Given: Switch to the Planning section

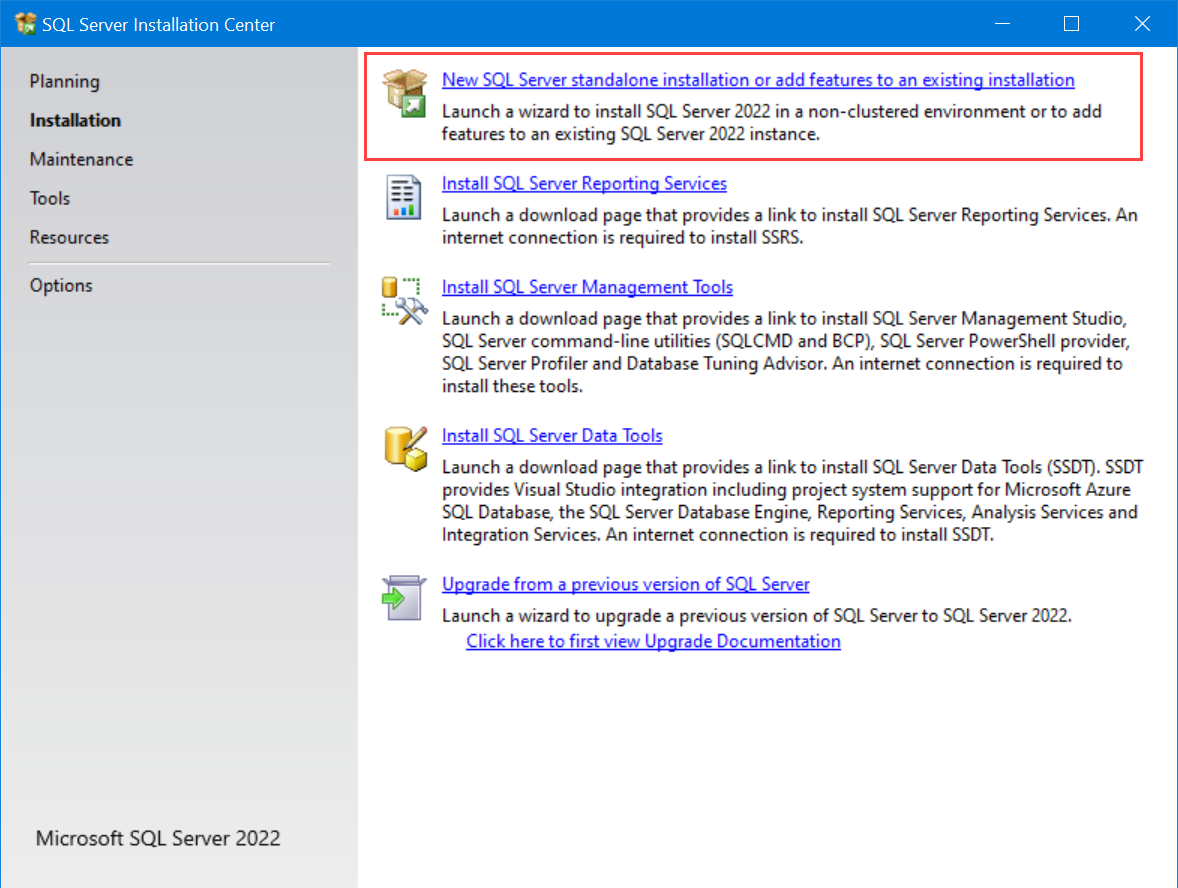Looking at the screenshot, I should point(64,81).
